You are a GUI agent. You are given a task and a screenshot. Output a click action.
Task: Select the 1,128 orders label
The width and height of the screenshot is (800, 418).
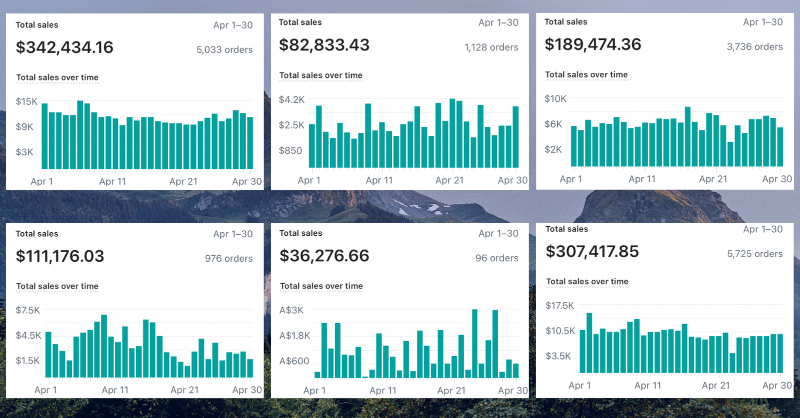[x=491, y=47]
